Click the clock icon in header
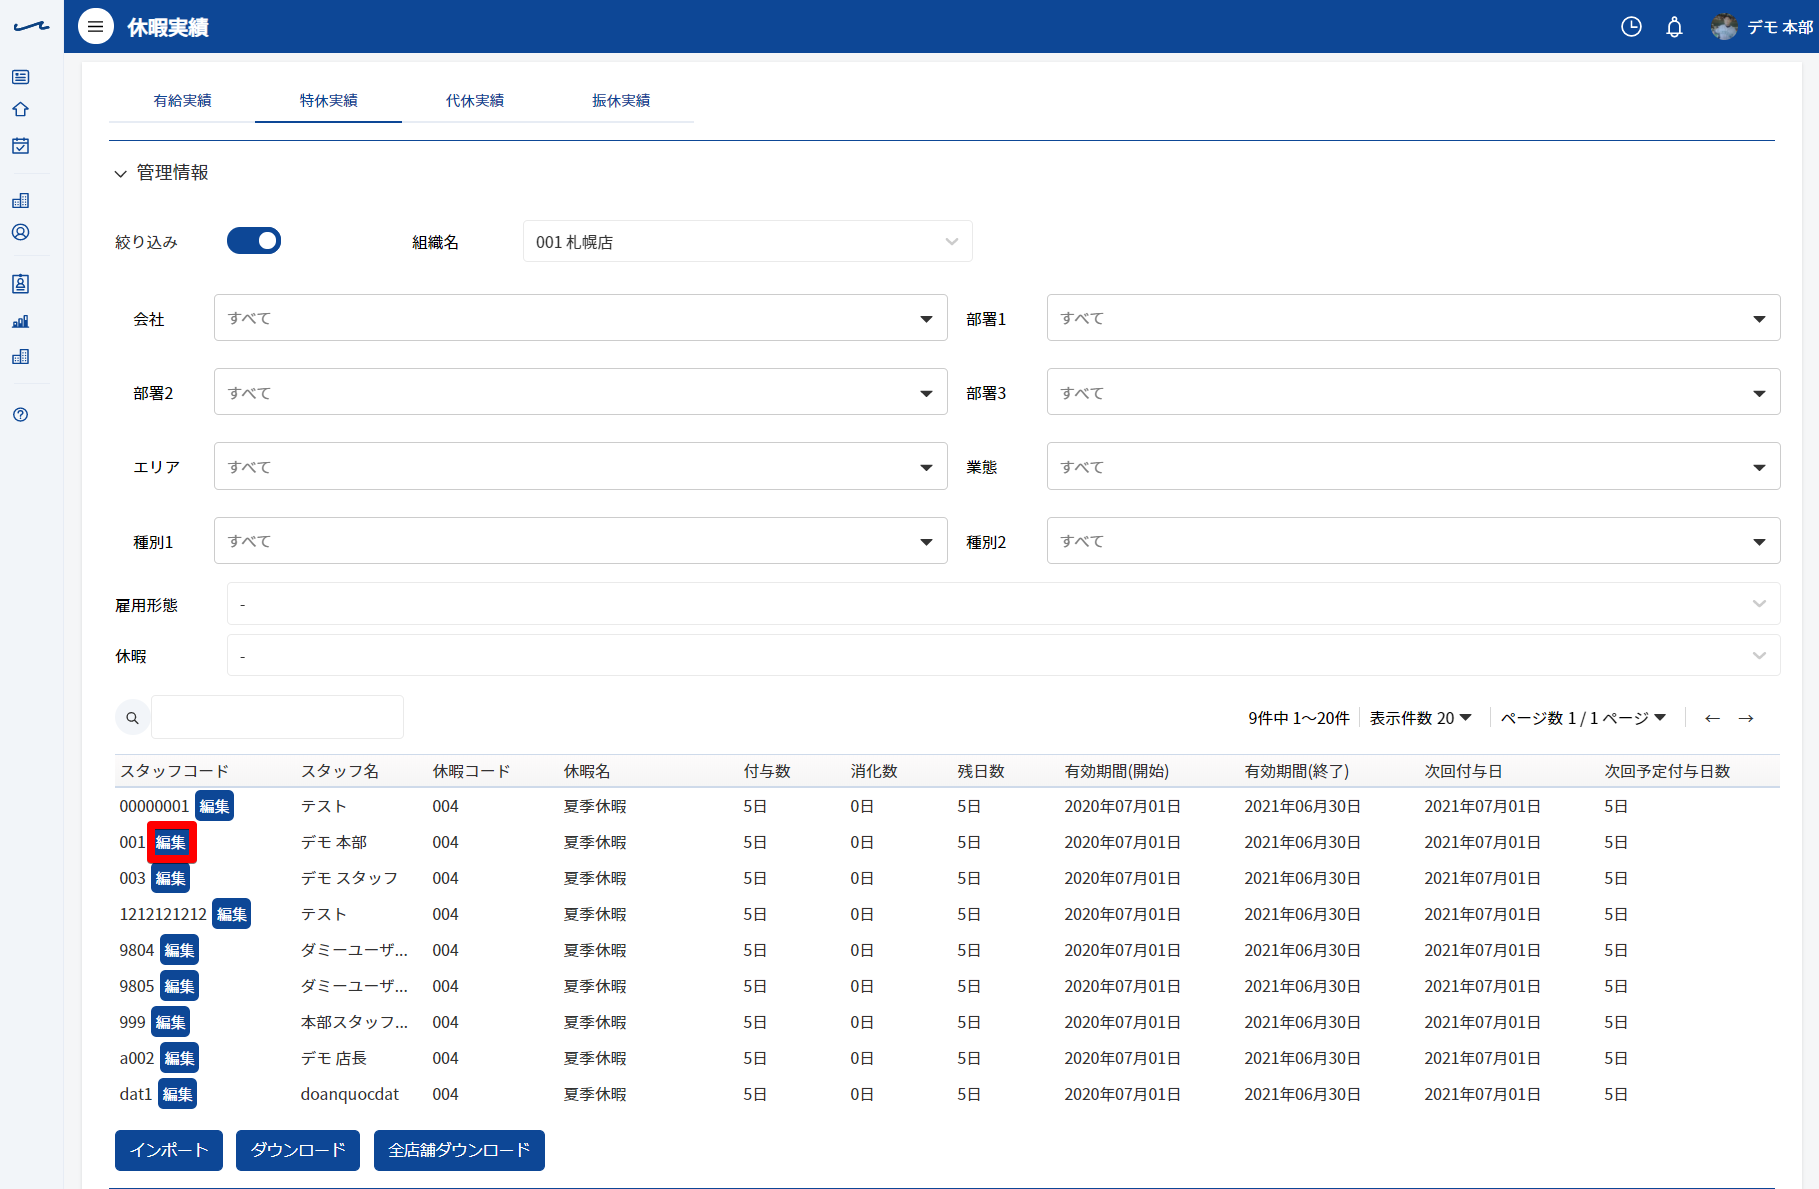1819x1189 pixels. (1631, 27)
